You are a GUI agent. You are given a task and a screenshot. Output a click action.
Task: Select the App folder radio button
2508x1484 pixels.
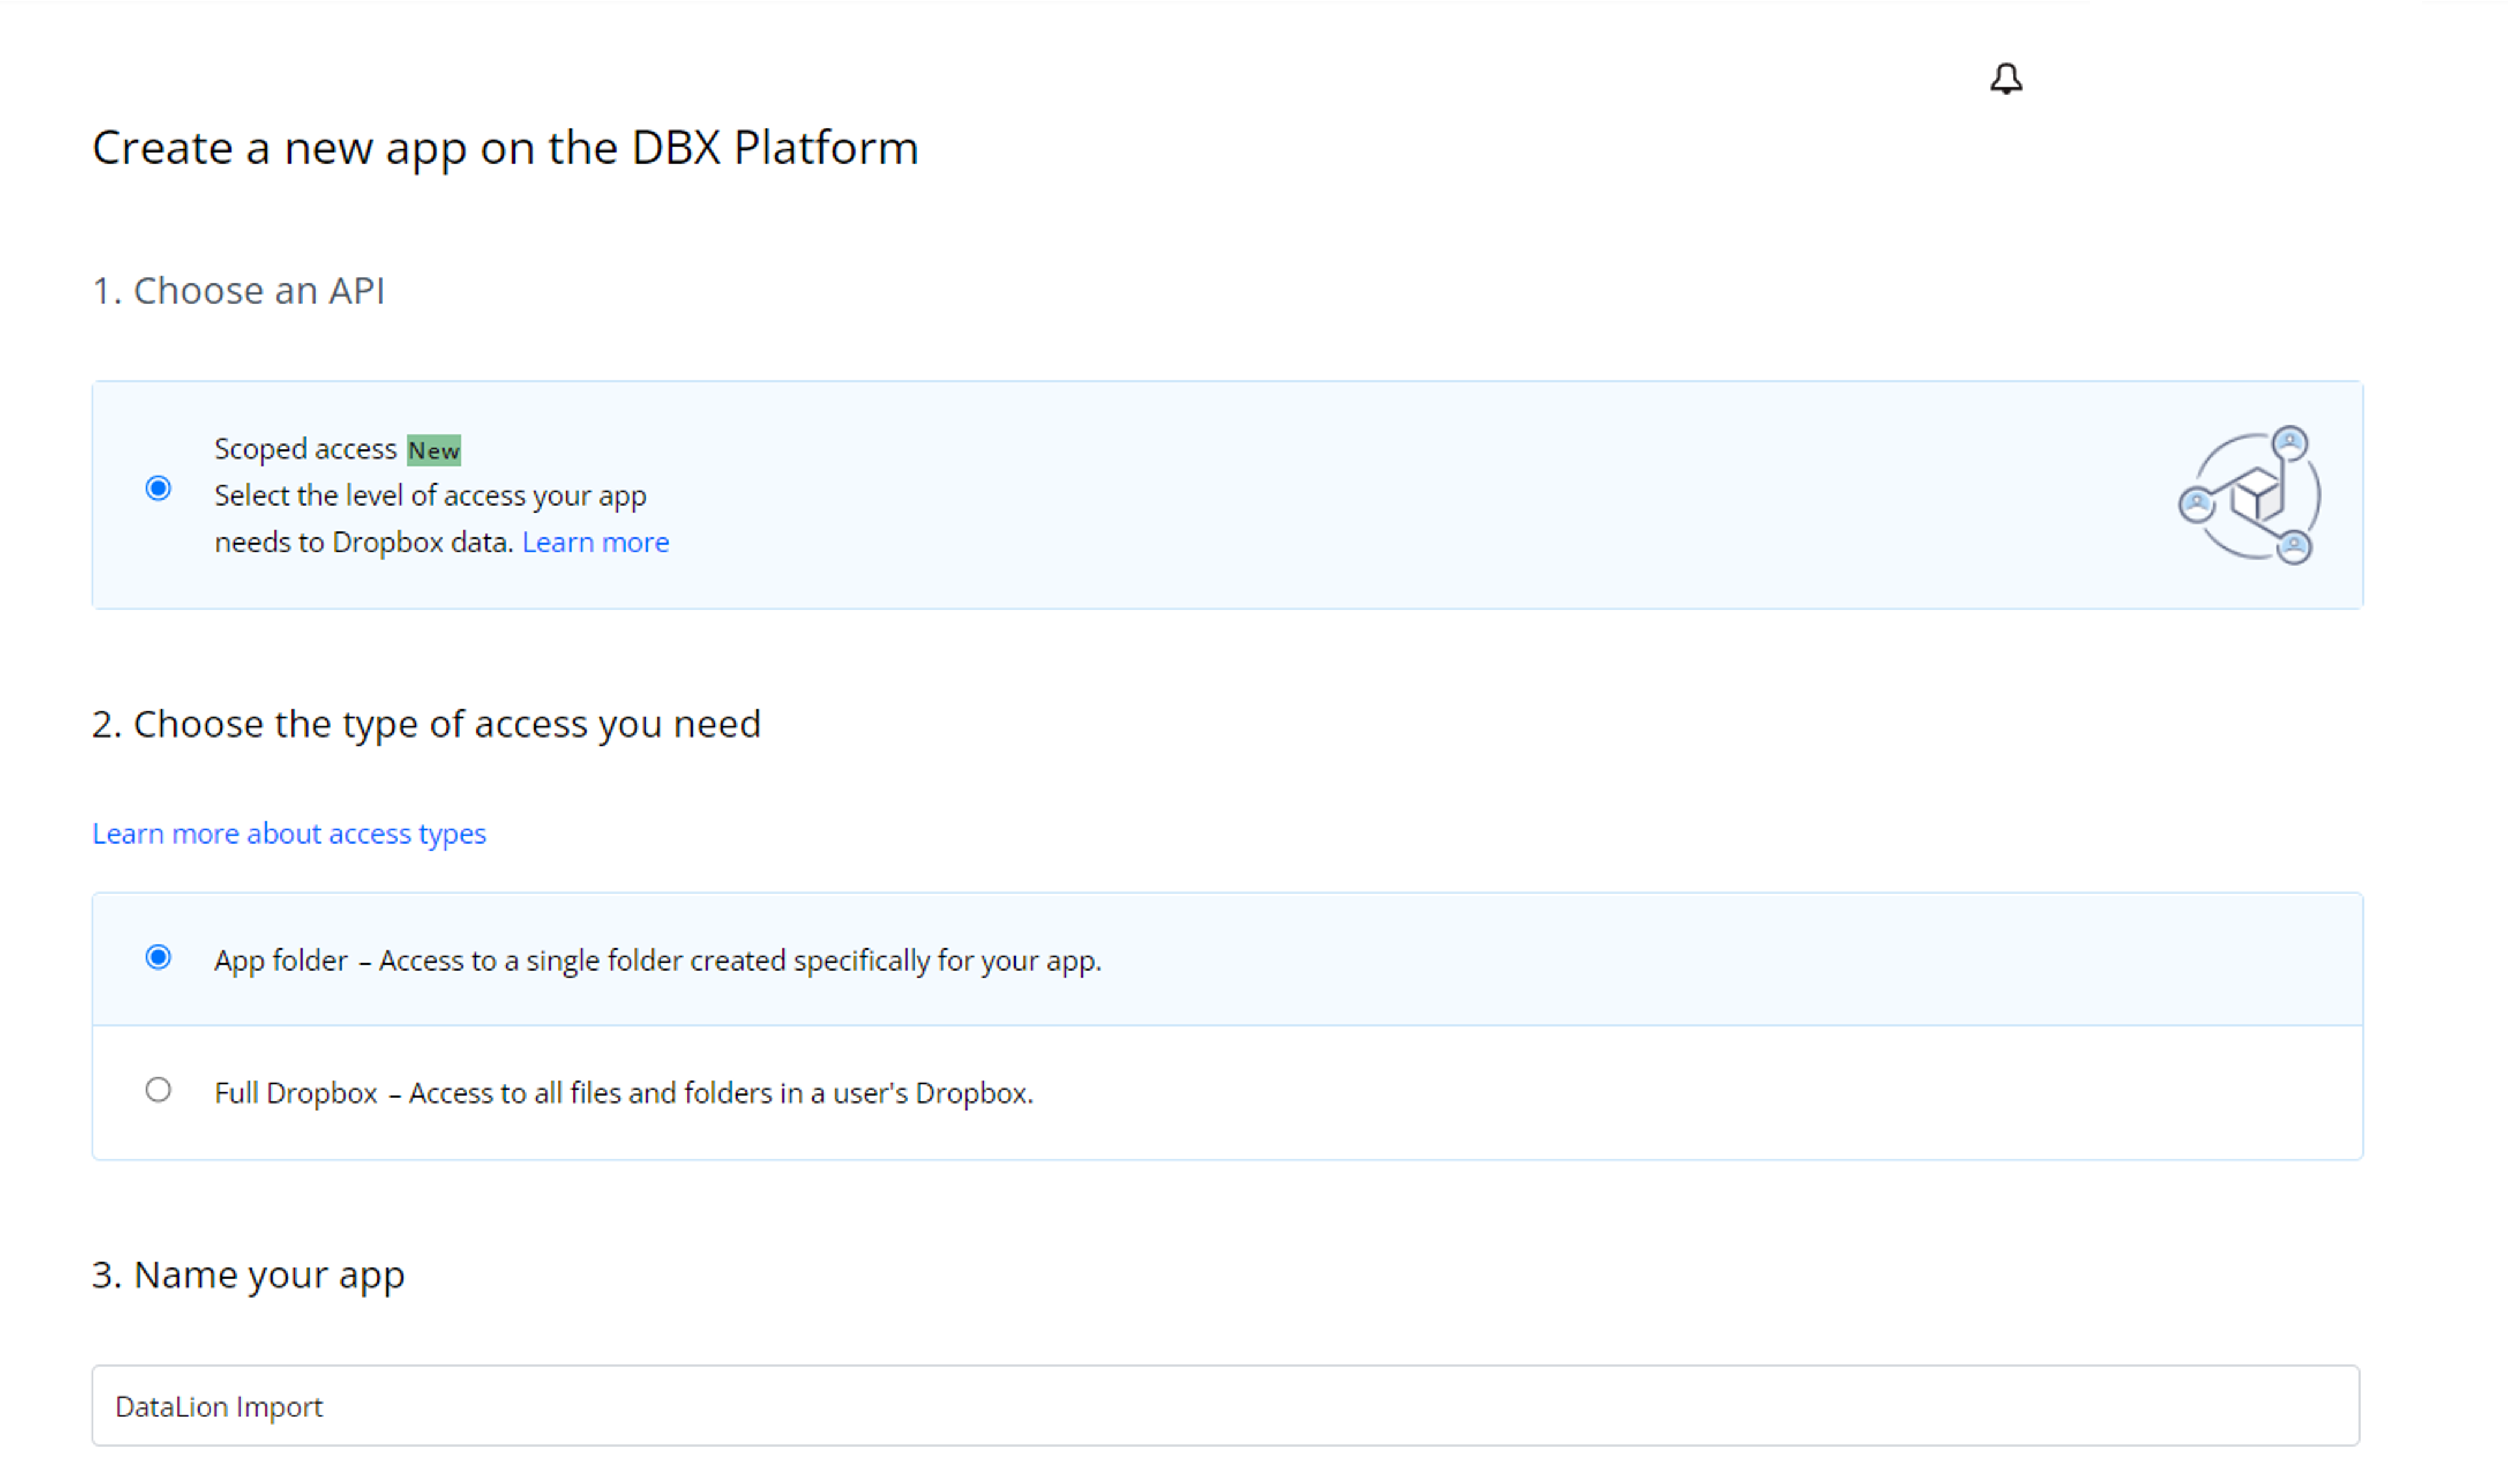[x=158, y=957]
